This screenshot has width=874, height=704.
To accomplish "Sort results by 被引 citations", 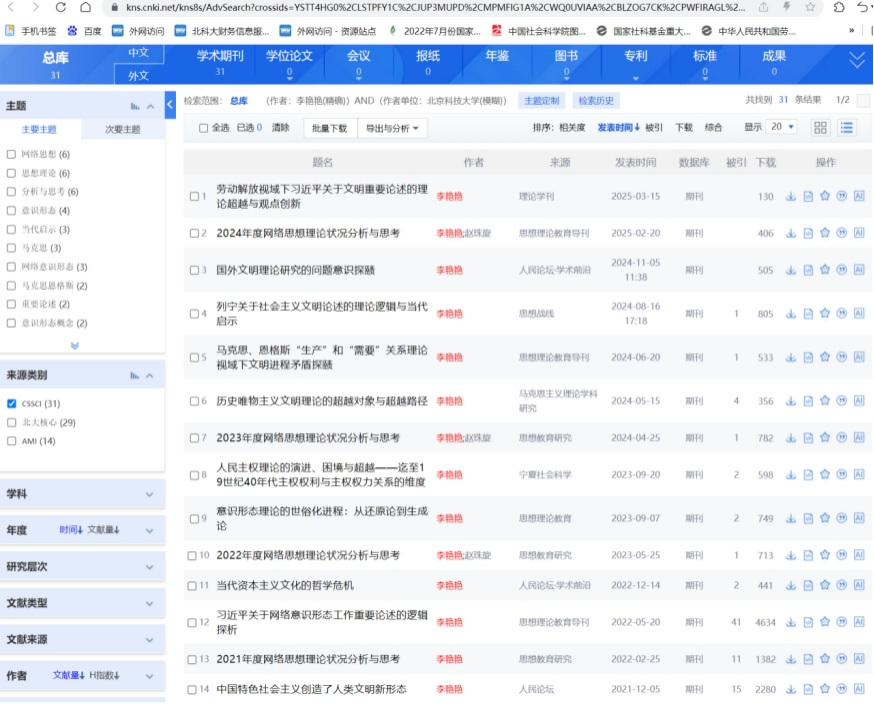I will pyautogui.click(x=654, y=128).
